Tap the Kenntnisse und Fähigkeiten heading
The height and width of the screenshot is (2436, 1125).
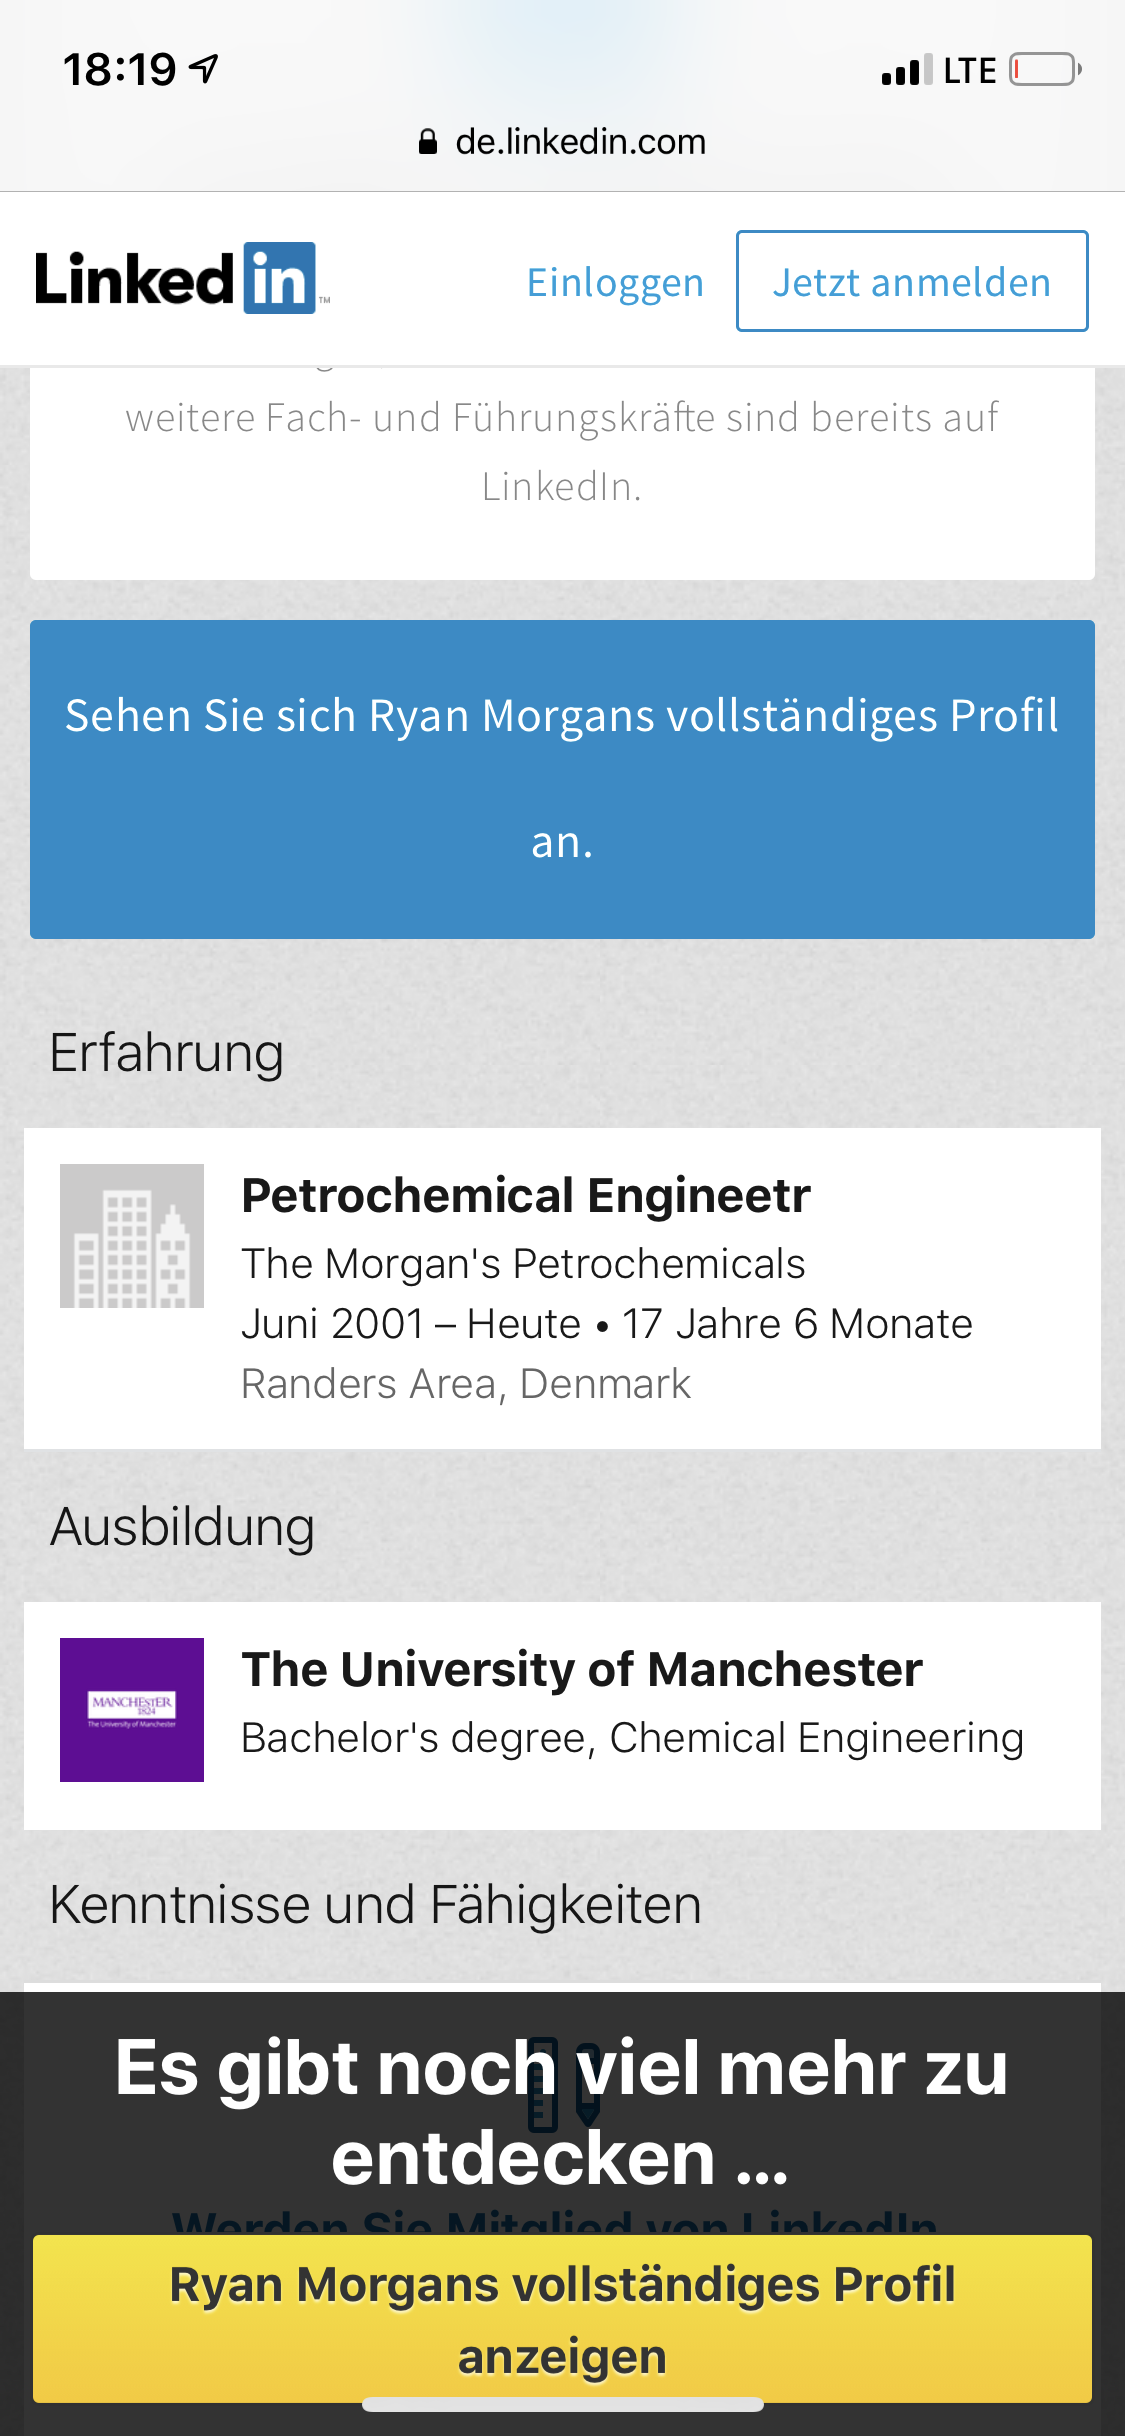click(376, 1905)
